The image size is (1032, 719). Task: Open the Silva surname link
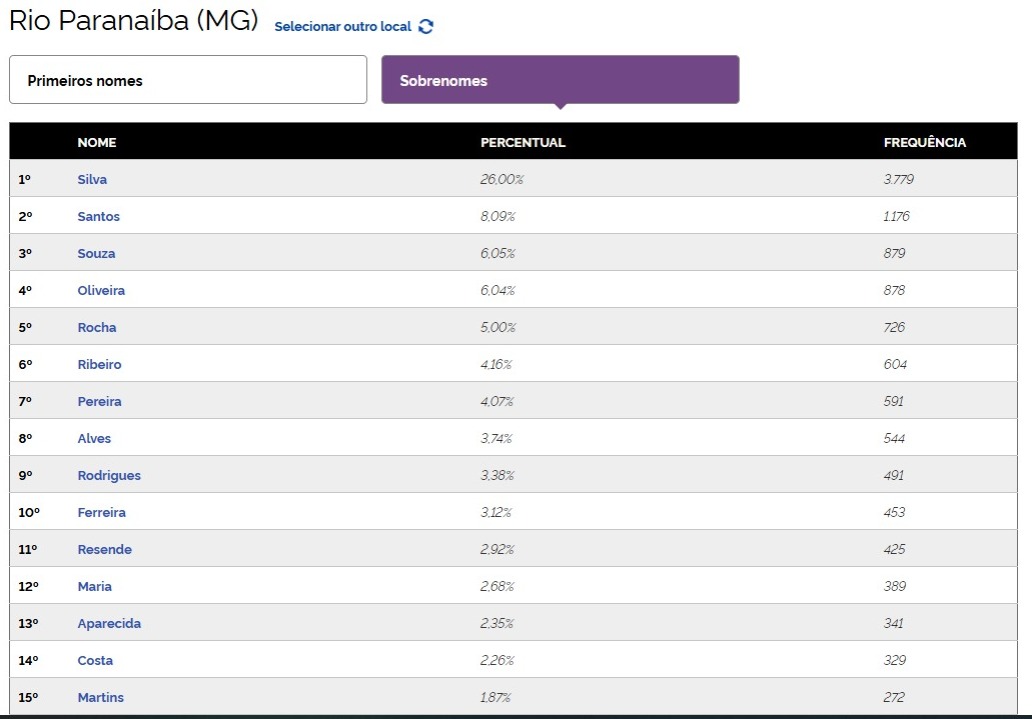(x=92, y=180)
